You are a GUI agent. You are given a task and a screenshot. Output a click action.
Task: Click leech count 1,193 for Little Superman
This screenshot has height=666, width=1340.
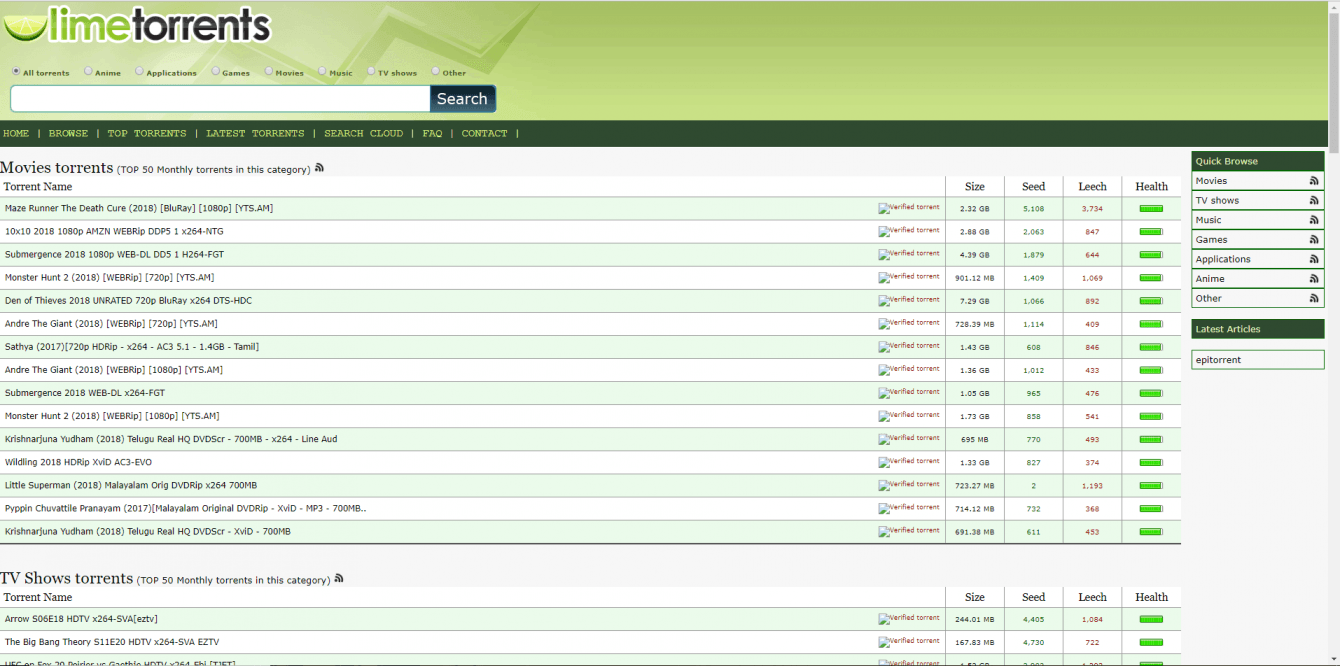coord(1092,485)
